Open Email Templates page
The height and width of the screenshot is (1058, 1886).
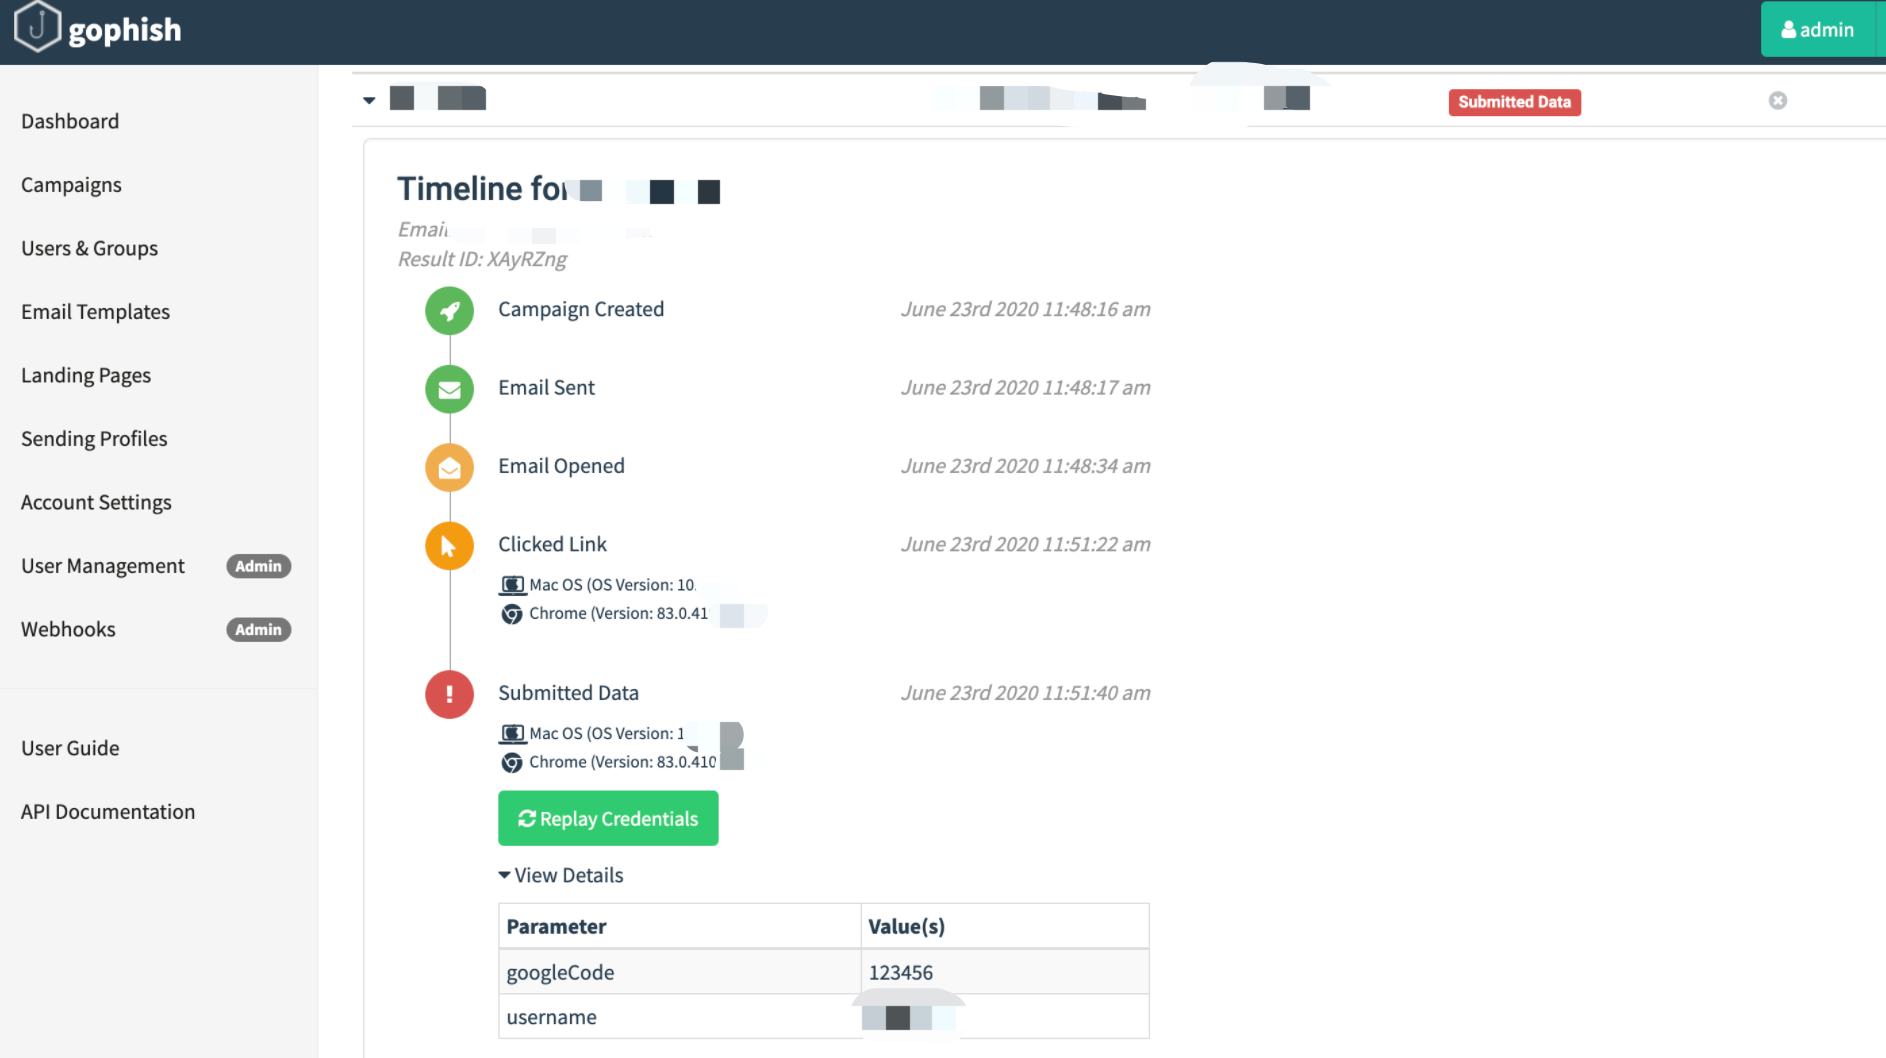pyautogui.click(x=95, y=312)
